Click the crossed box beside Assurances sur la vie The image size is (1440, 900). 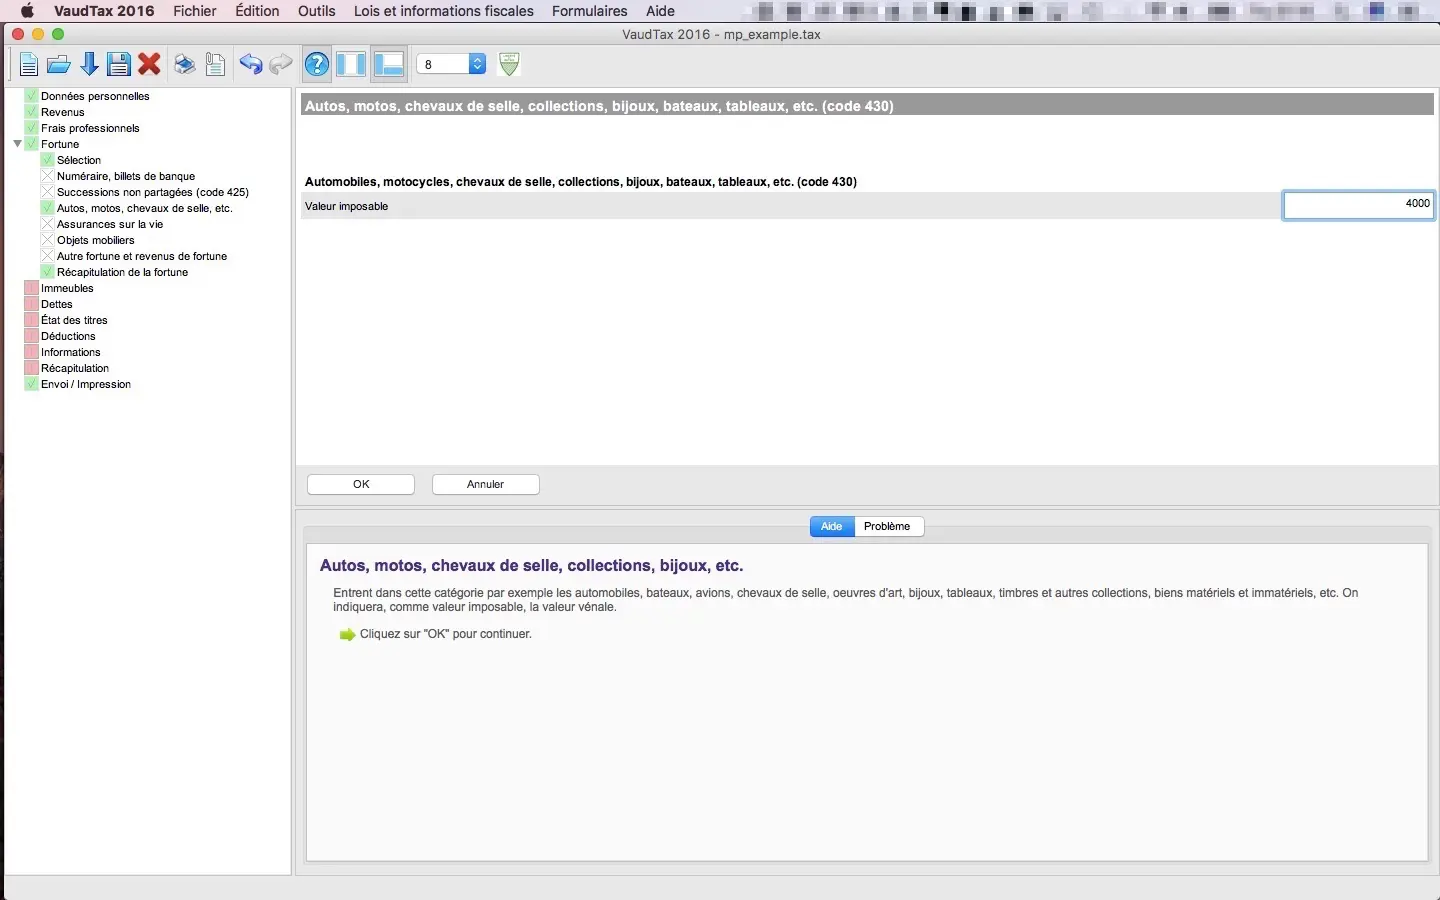[47, 224]
